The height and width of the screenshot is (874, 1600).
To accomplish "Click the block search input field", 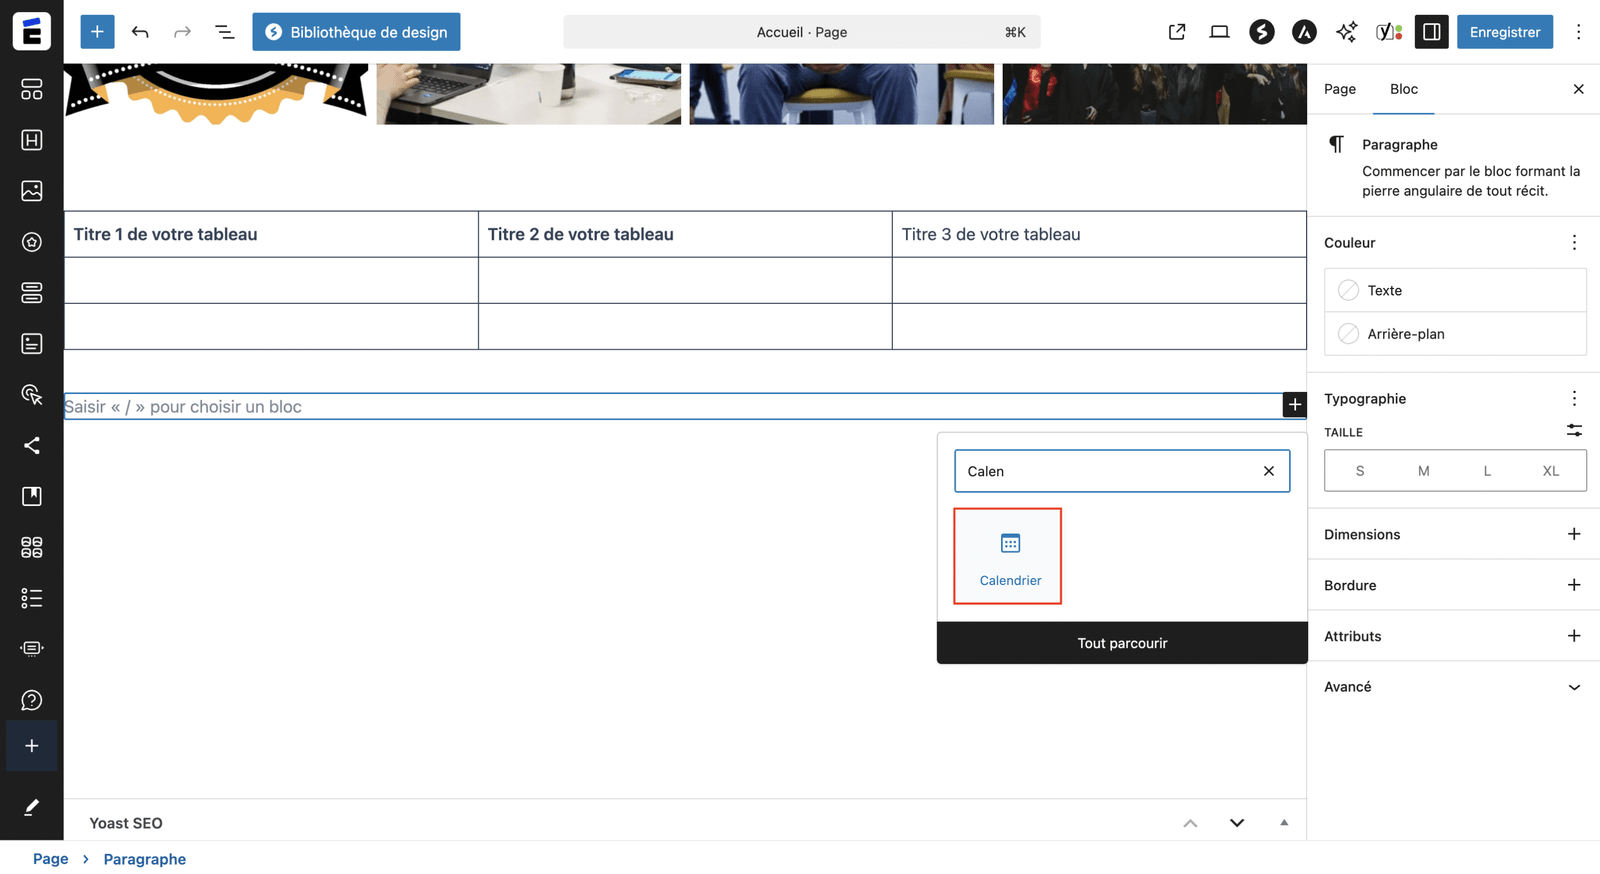I will click(x=1106, y=471).
